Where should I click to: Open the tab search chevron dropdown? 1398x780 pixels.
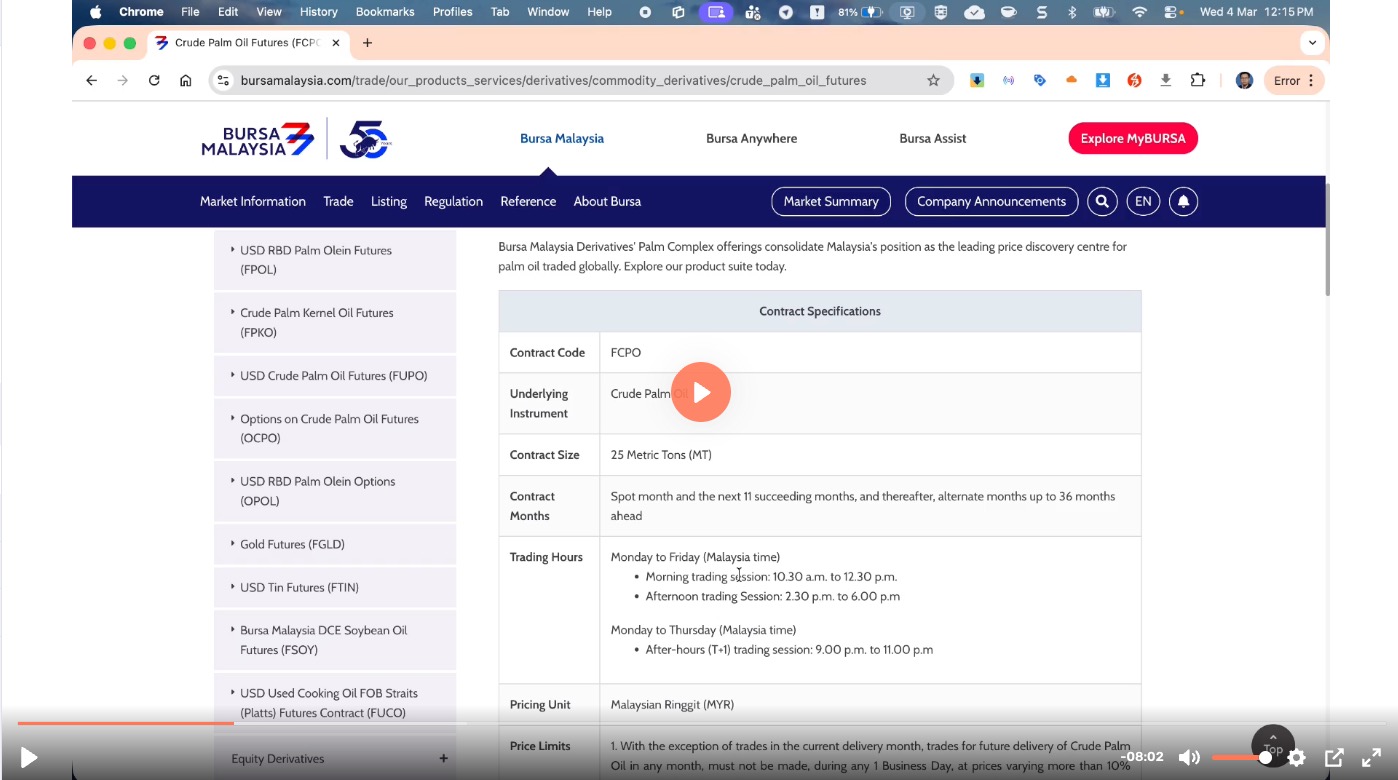1312,43
